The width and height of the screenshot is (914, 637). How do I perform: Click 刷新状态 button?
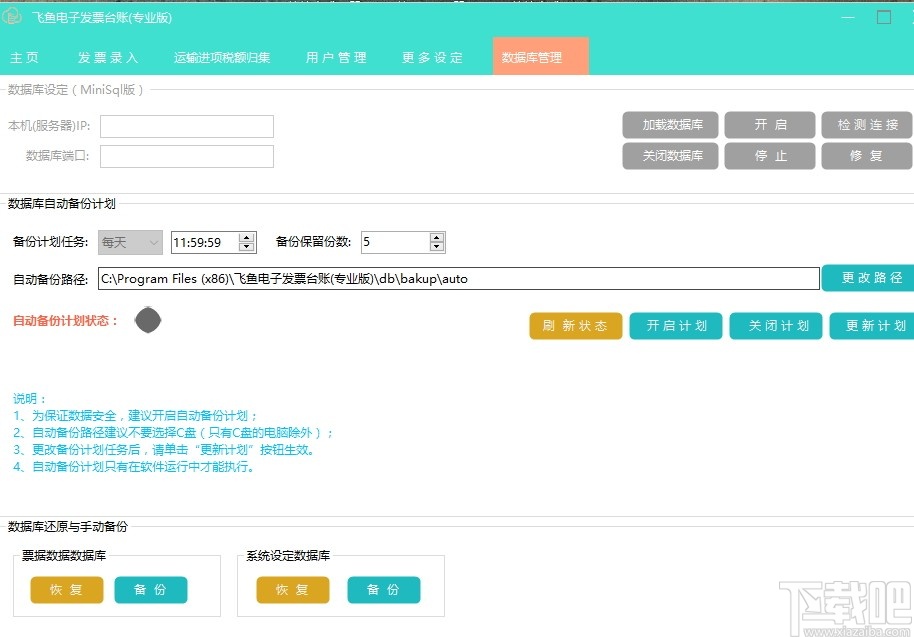pos(575,326)
